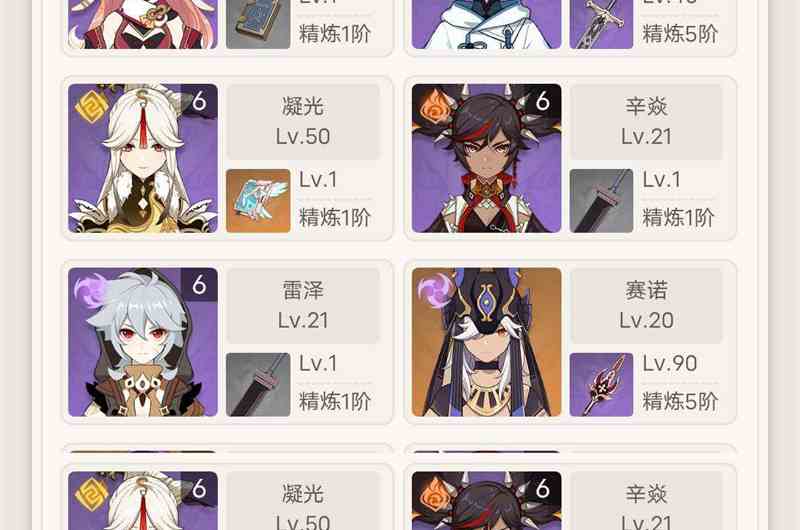Tap the orange catalyst icon under 凝光 Lv.50
This screenshot has height=530, width=800.
pyautogui.click(x=258, y=201)
